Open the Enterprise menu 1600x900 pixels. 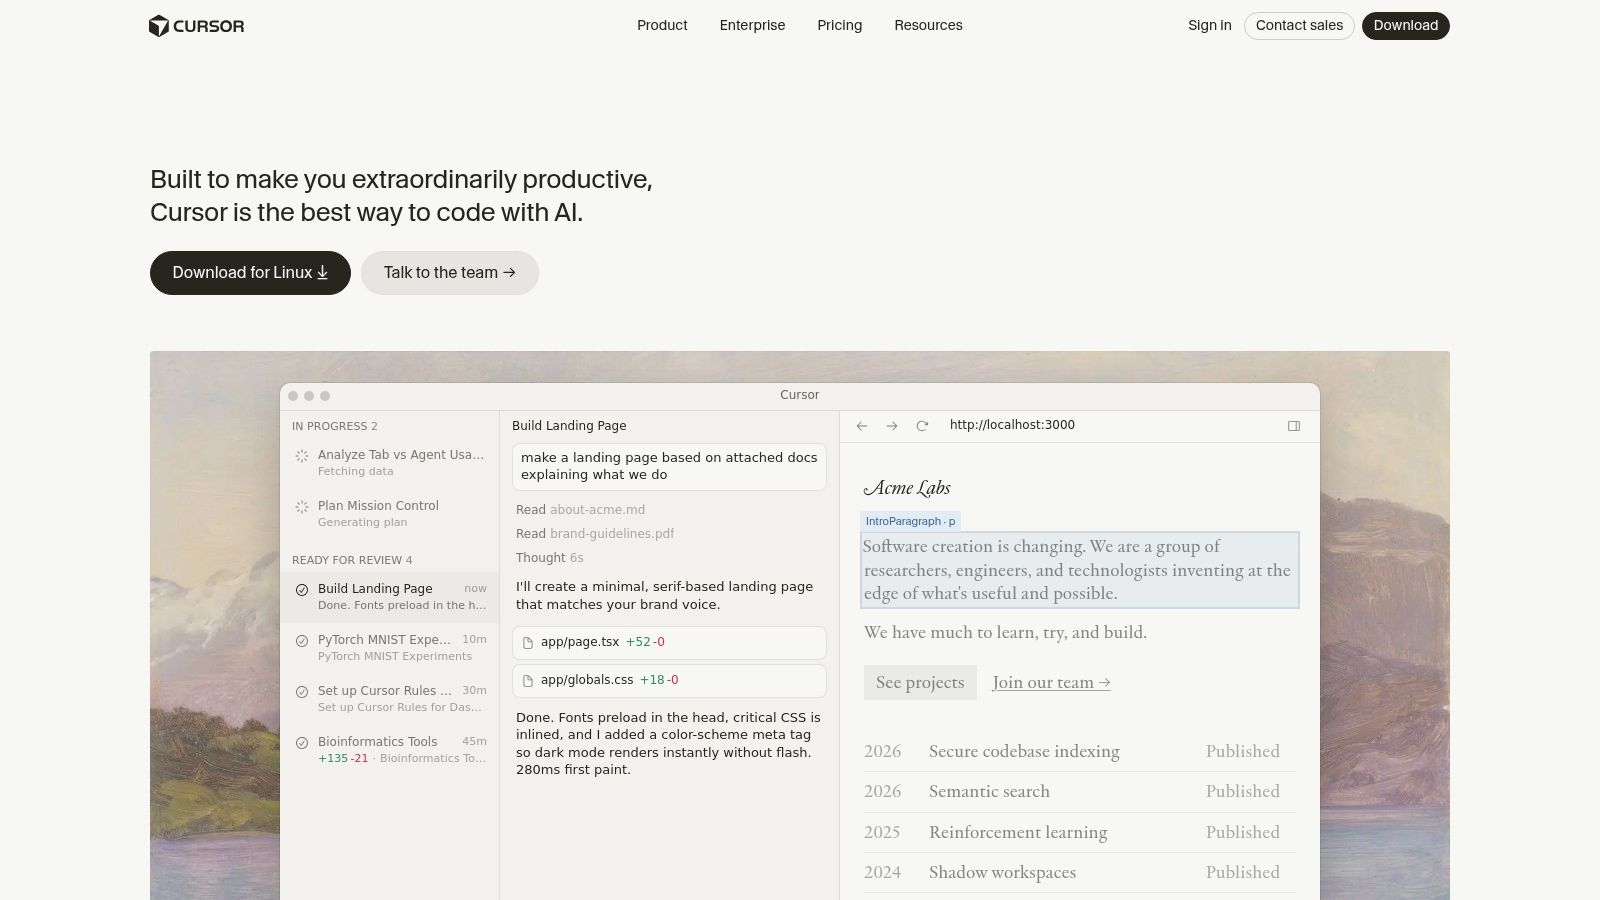click(752, 26)
